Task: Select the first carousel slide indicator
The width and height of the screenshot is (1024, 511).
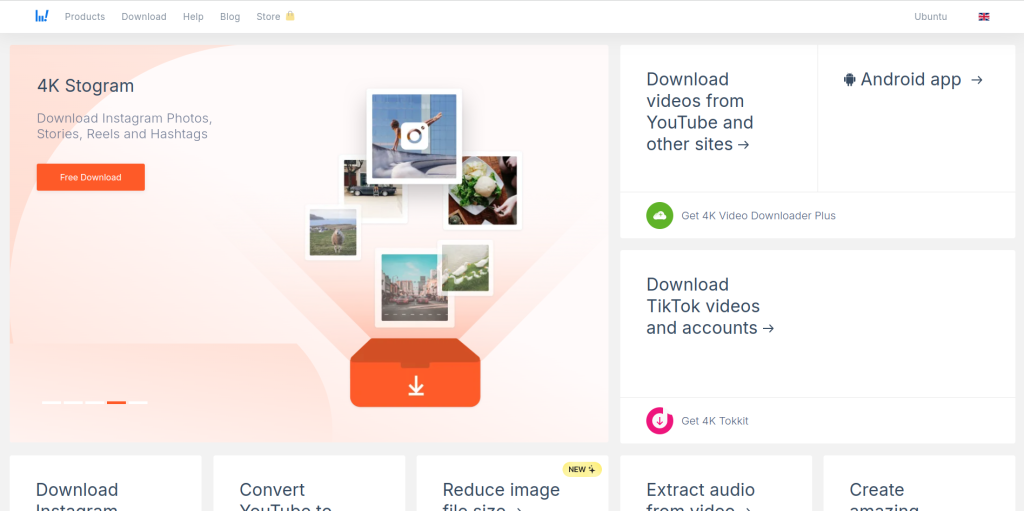Action: (x=51, y=402)
